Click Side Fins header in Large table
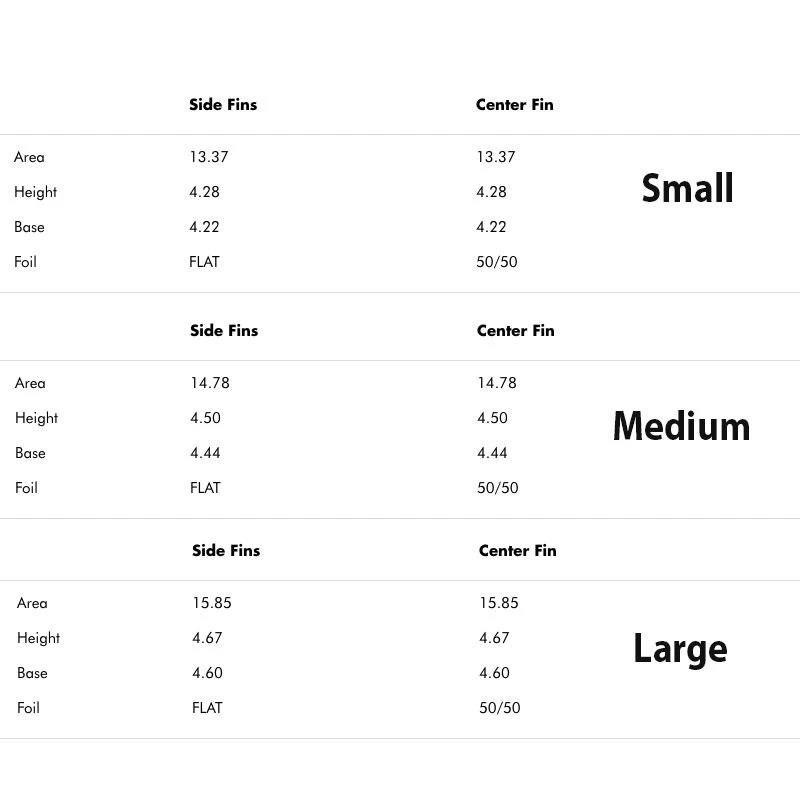 tap(226, 550)
